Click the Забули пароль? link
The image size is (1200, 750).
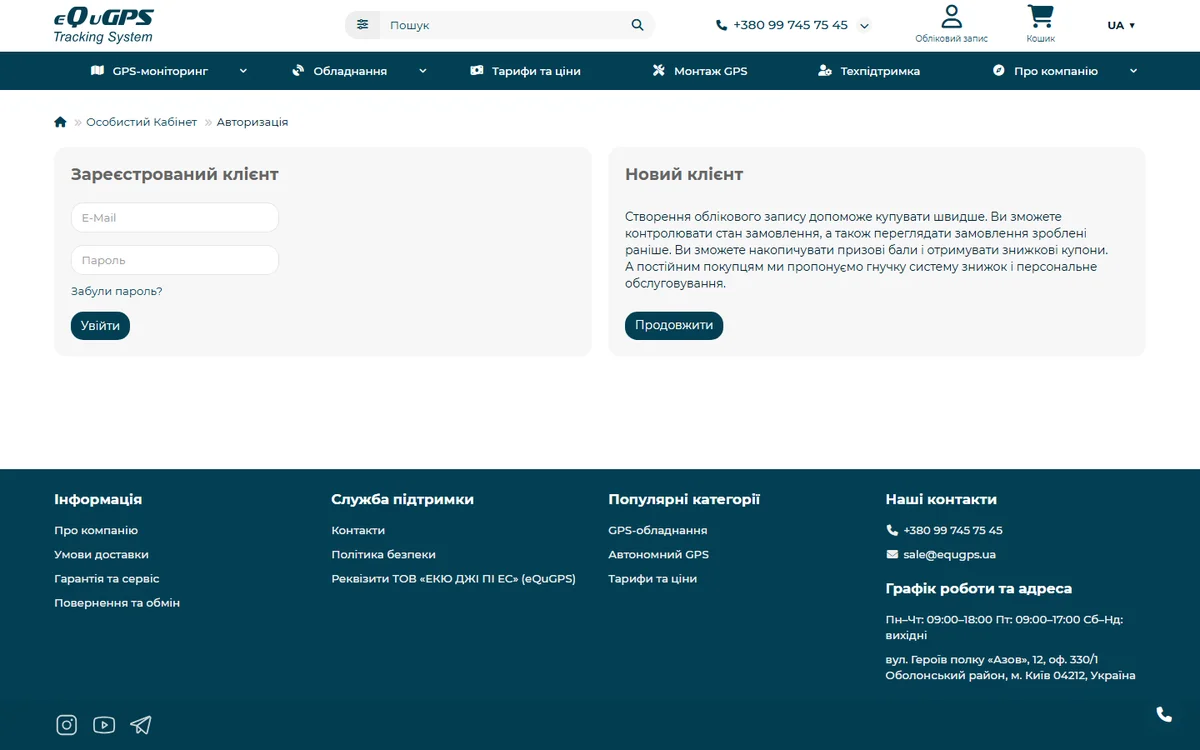tap(116, 291)
